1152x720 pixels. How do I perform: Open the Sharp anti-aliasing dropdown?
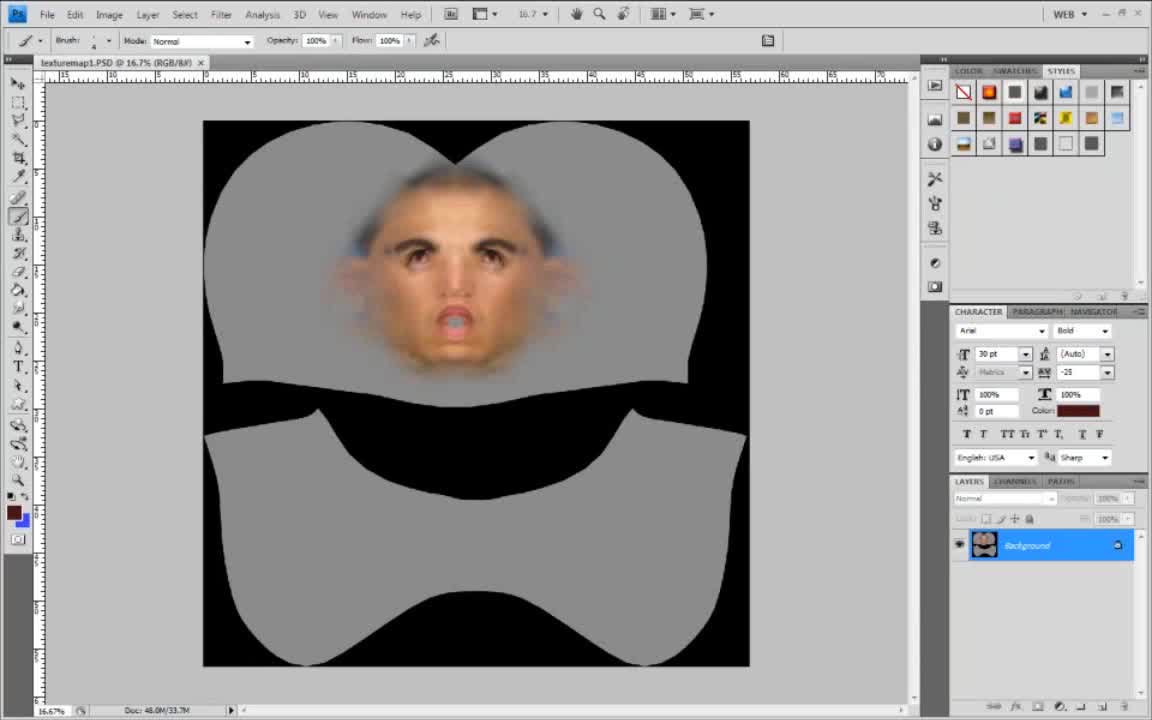pos(1085,458)
